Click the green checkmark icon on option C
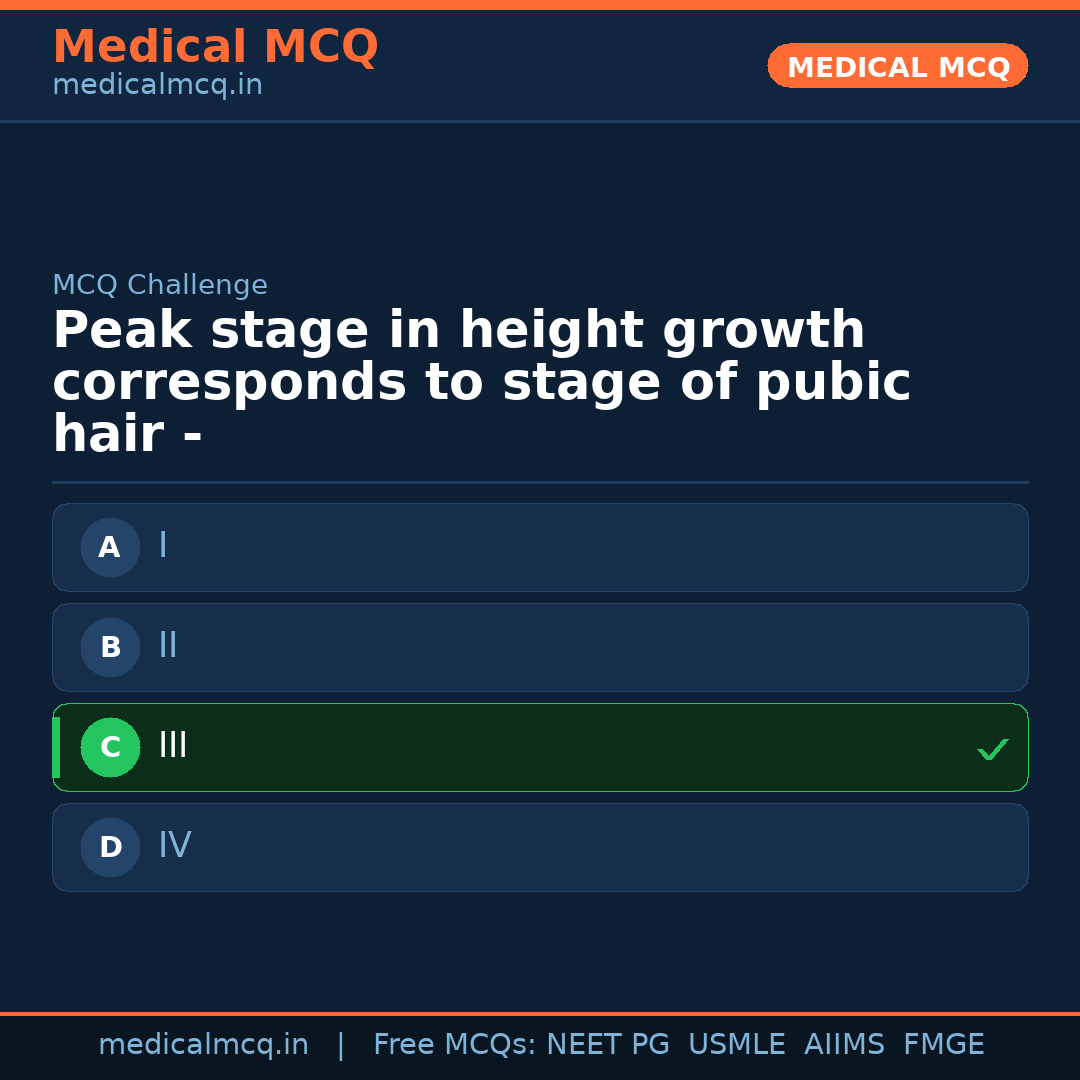Image resolution: width=1080 pixels, height=1080 pixels. (992, 748)
